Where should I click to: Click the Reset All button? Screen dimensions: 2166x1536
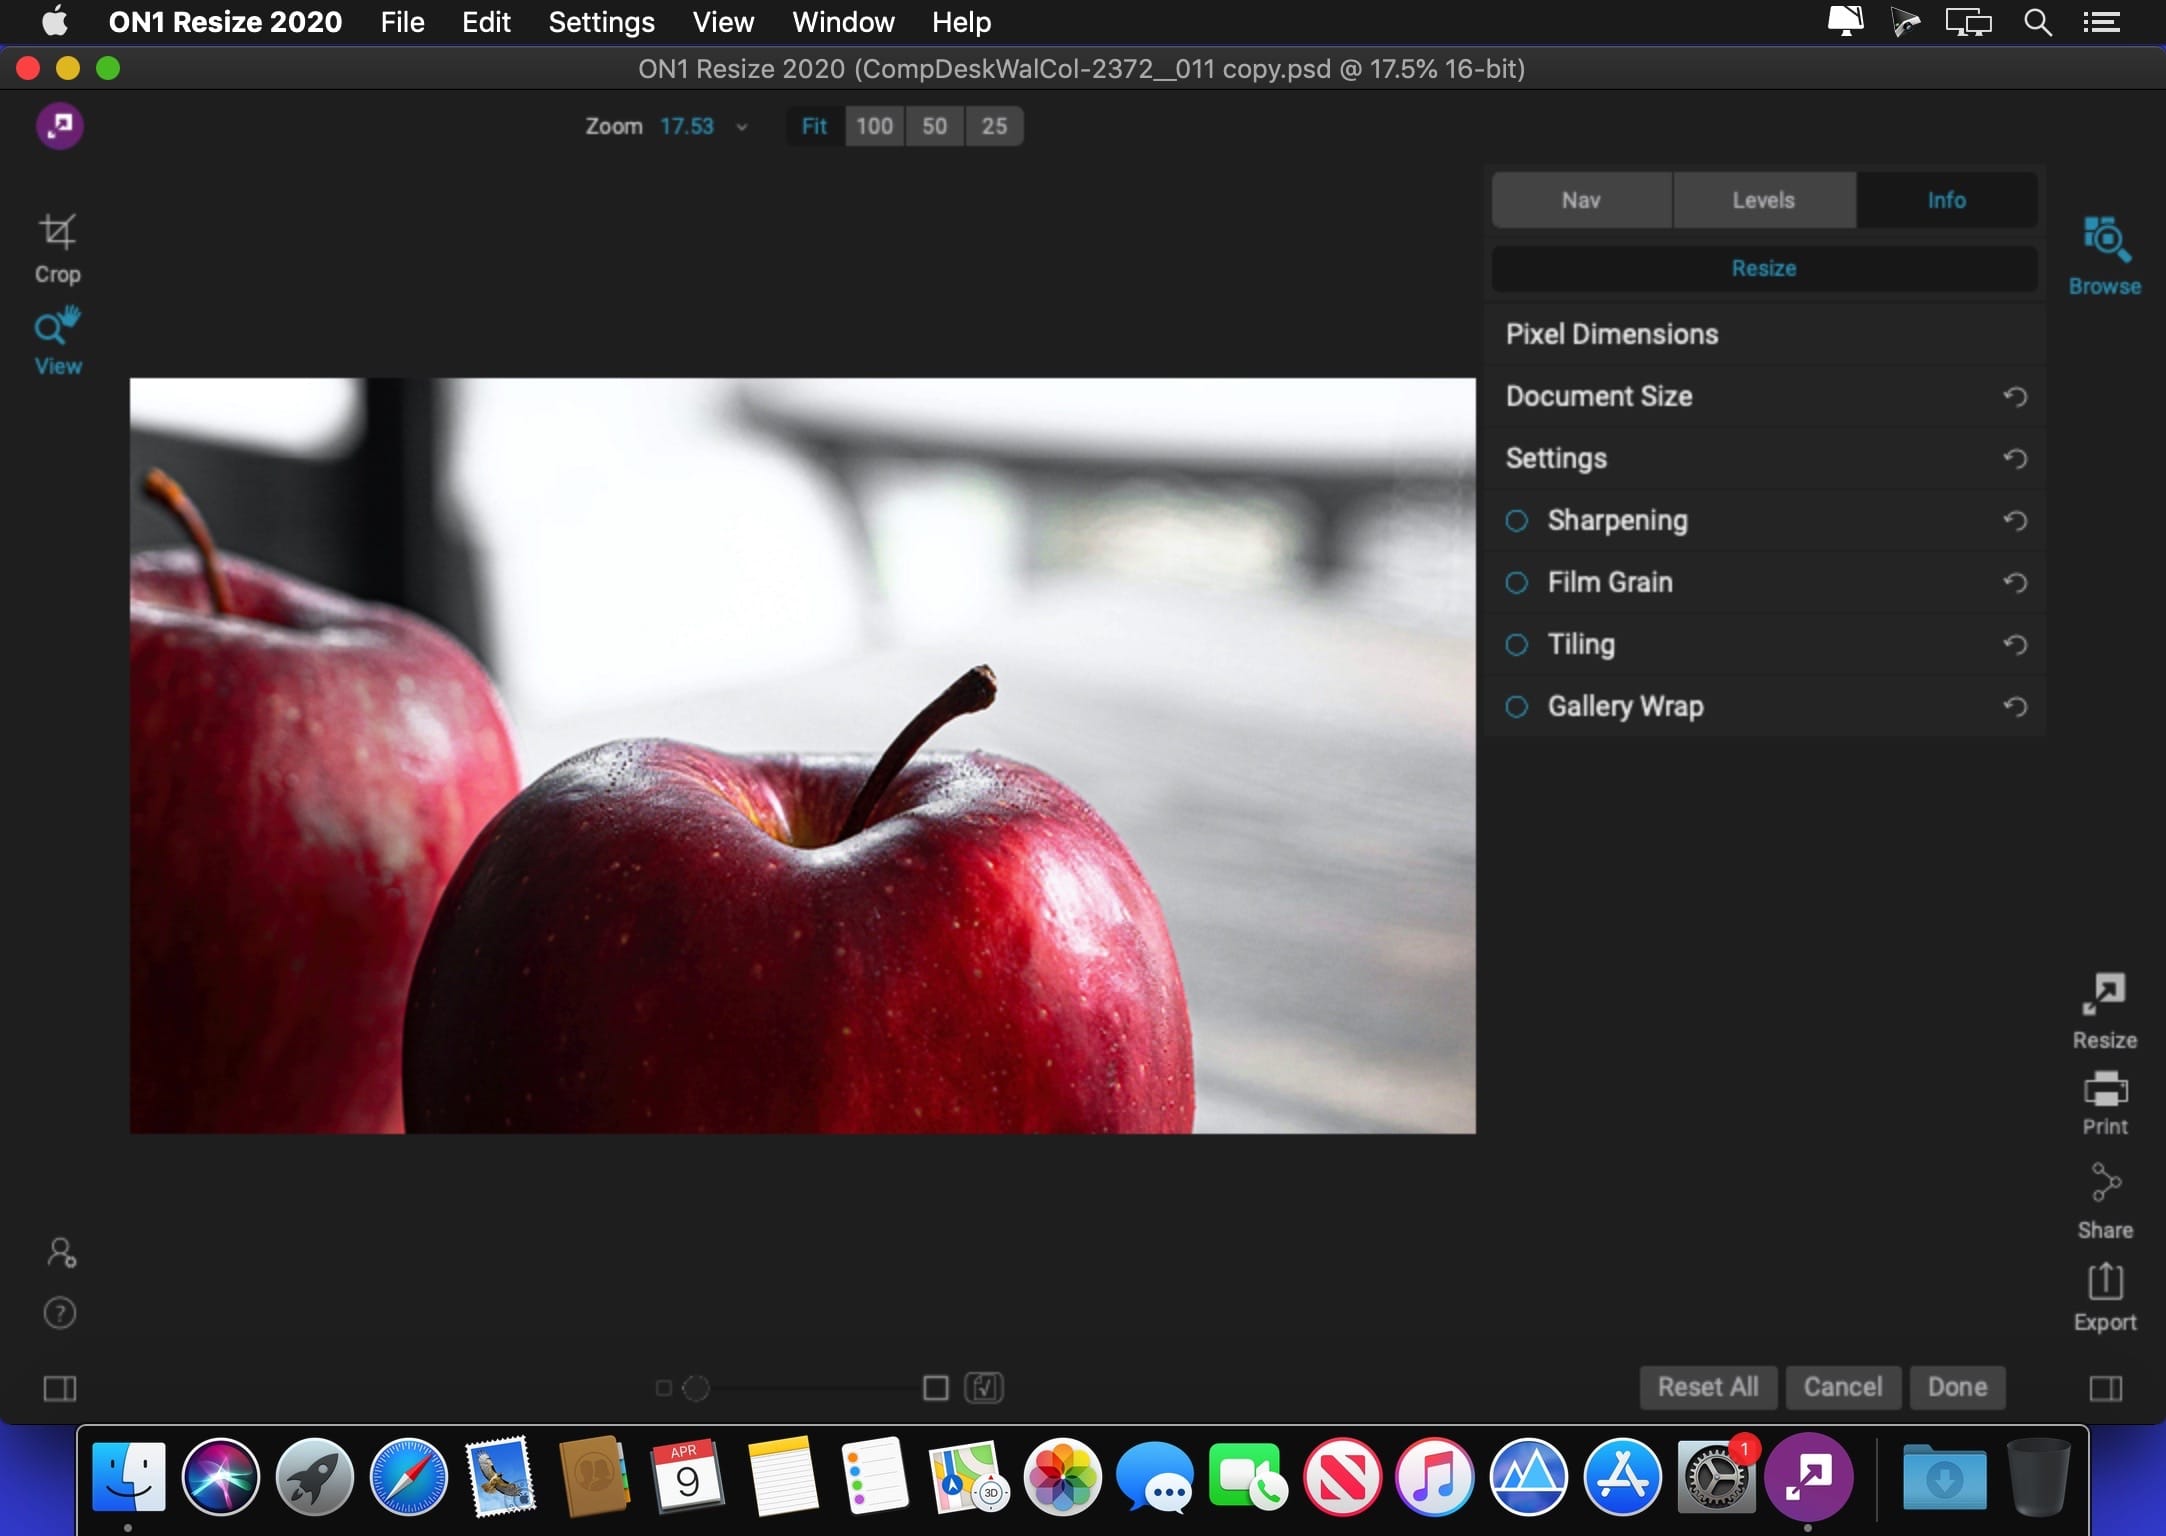click(1707, 1387)
